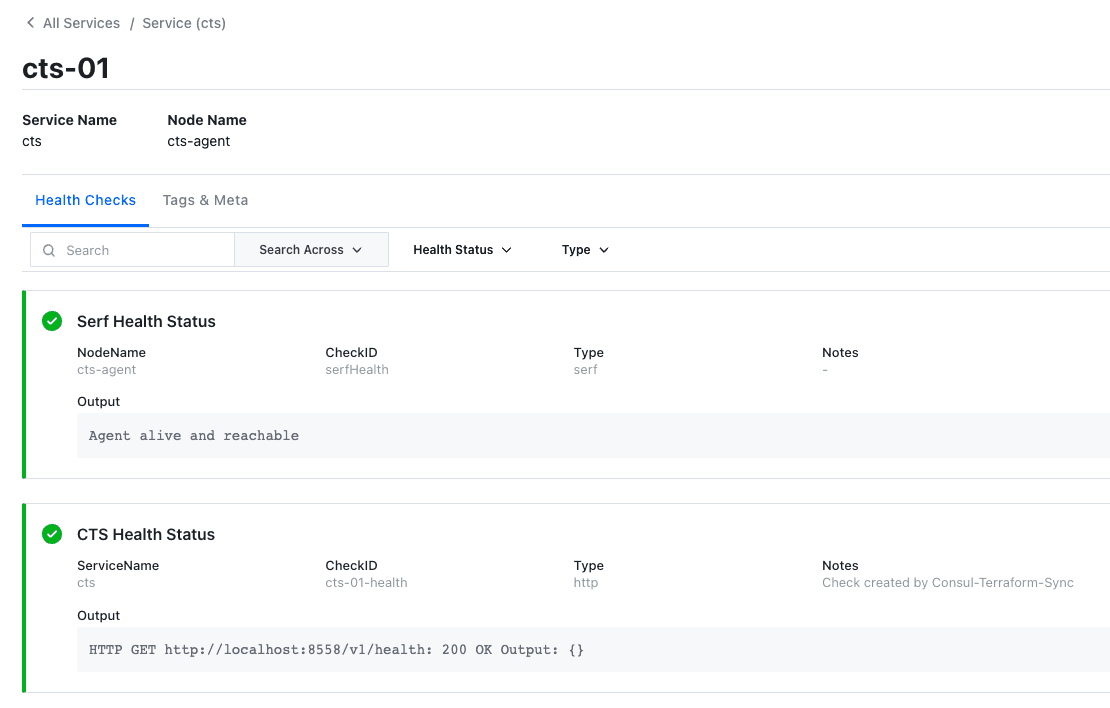Click the cts-01 page heading
The image size is (1110, 708).
click(x=66, y=68)
